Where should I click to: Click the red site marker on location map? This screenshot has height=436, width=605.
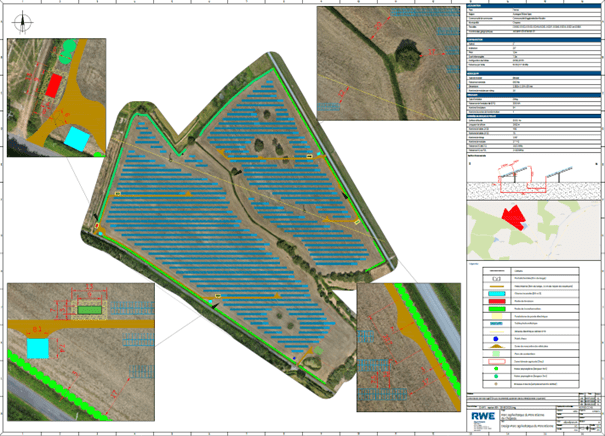[x=515, y=219]
